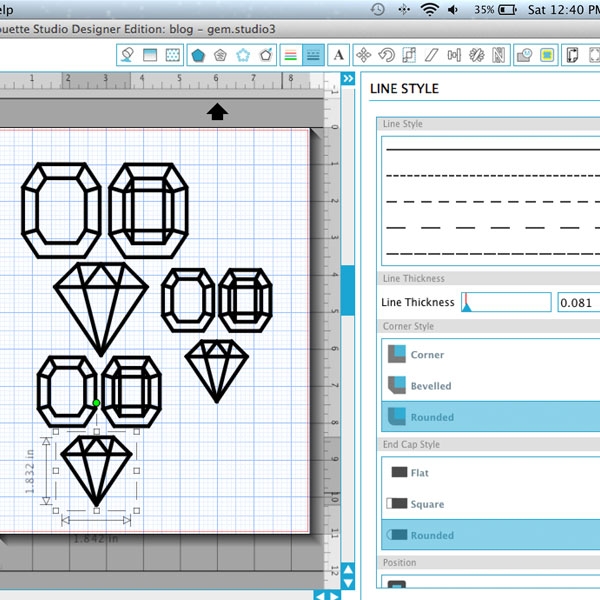600x600 pixels.
Task: Choose the medium dashed line style
Action: pyautogui.click(x=493, y=202)
